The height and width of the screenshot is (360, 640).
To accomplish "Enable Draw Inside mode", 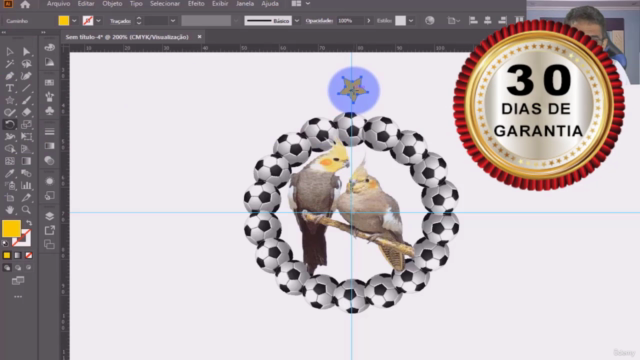I will 29,268.
